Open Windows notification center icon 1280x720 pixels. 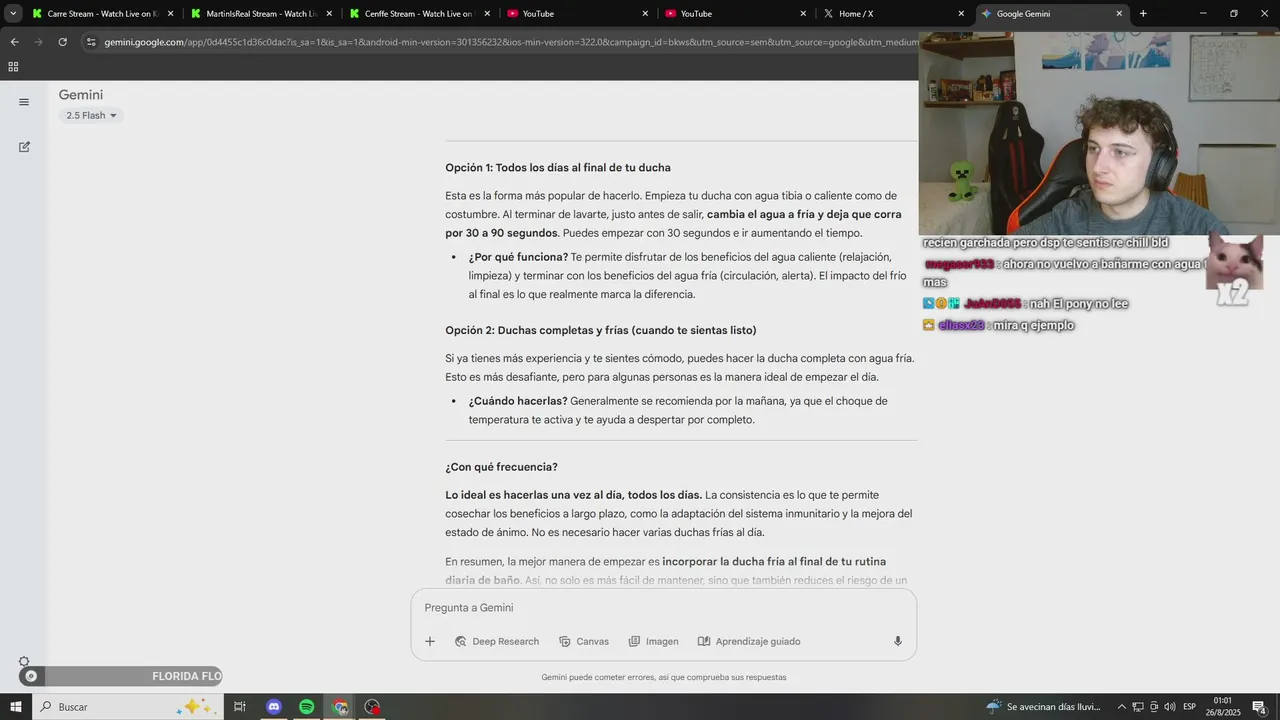[x=1259, y=707]
